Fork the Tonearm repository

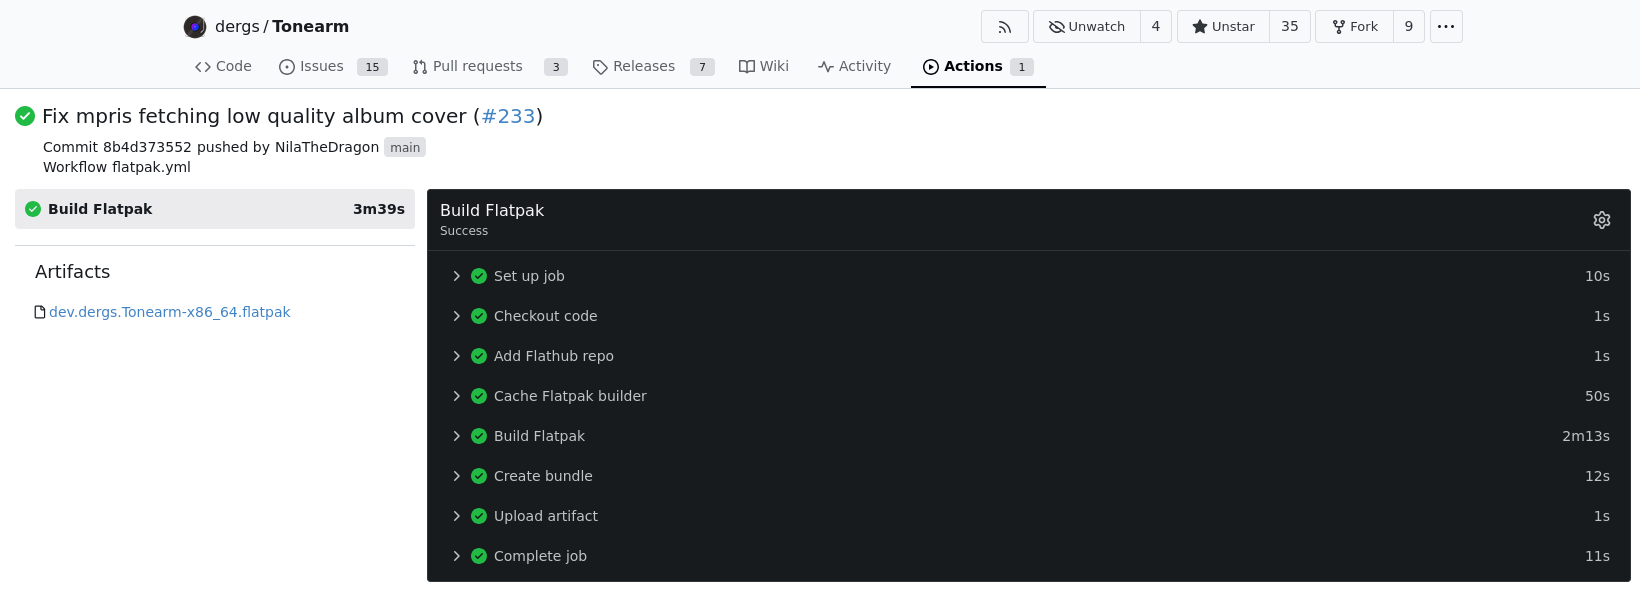coord(1354,27)
